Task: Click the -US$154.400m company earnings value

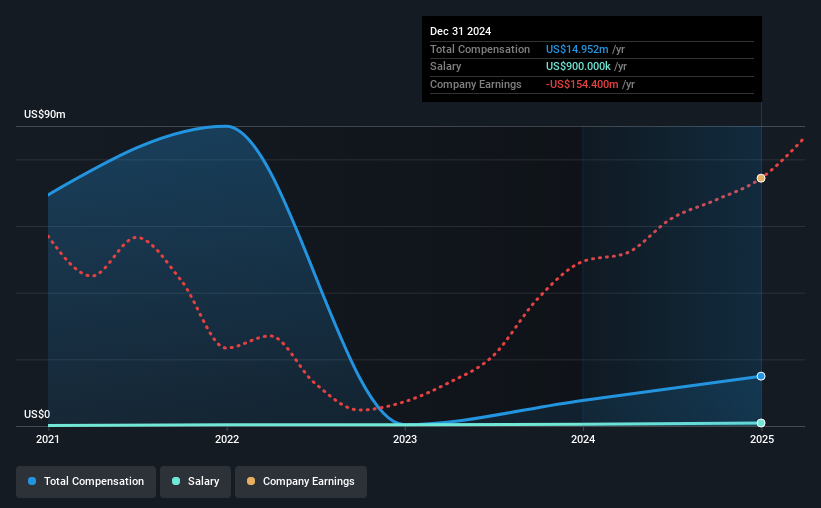Action: [x=582, y=84]
